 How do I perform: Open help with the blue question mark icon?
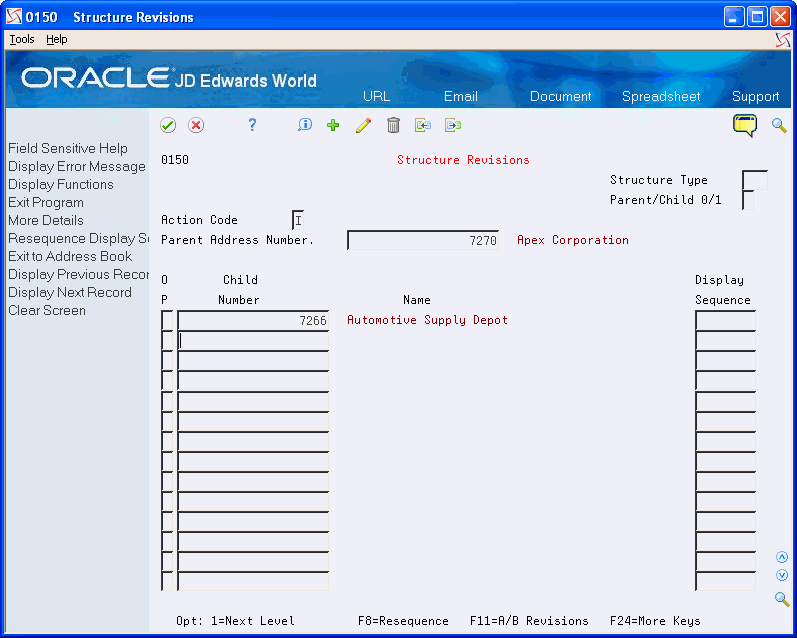click(x=252, y=125)
